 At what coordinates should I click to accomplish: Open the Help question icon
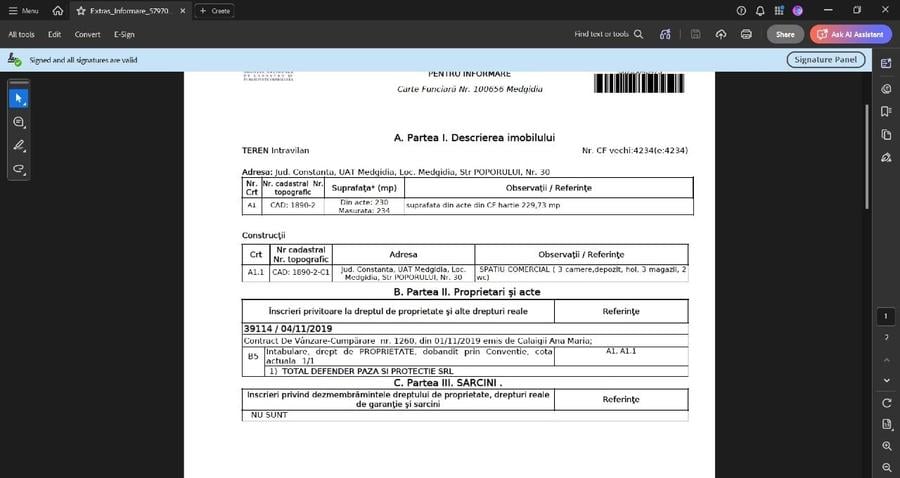point(741,11)
